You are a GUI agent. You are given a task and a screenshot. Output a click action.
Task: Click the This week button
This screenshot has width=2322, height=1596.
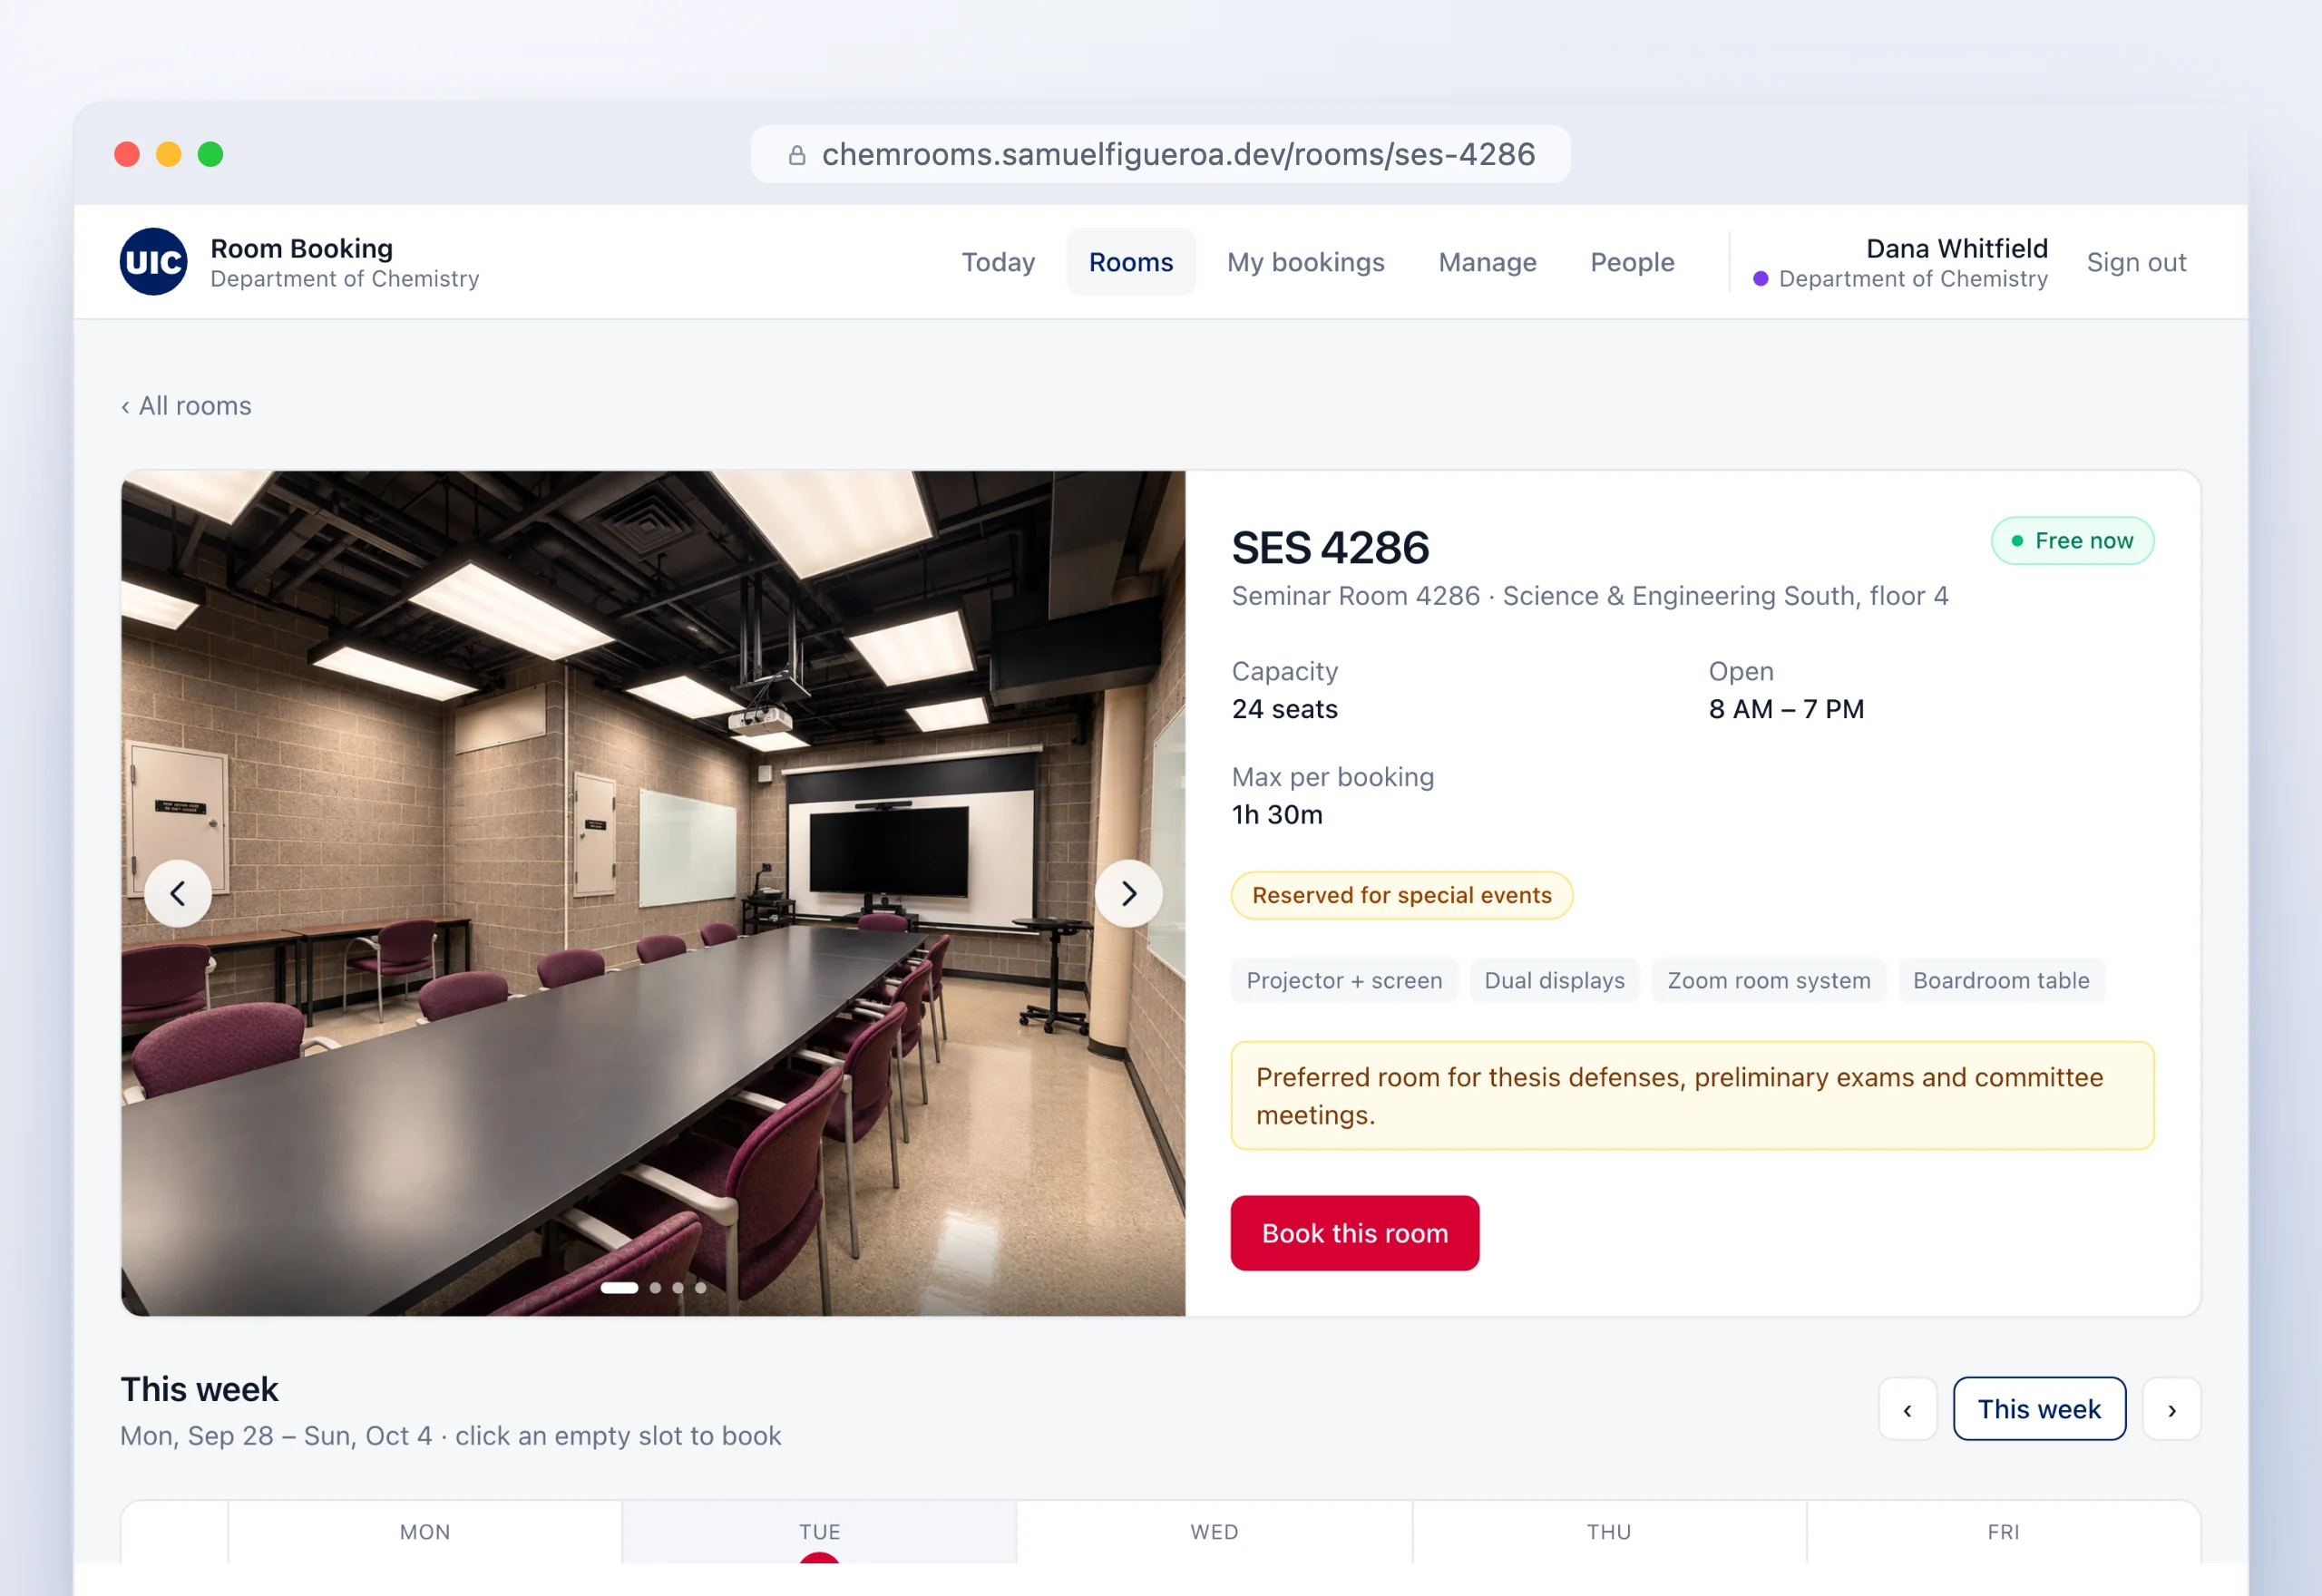pos(2039,1409)
